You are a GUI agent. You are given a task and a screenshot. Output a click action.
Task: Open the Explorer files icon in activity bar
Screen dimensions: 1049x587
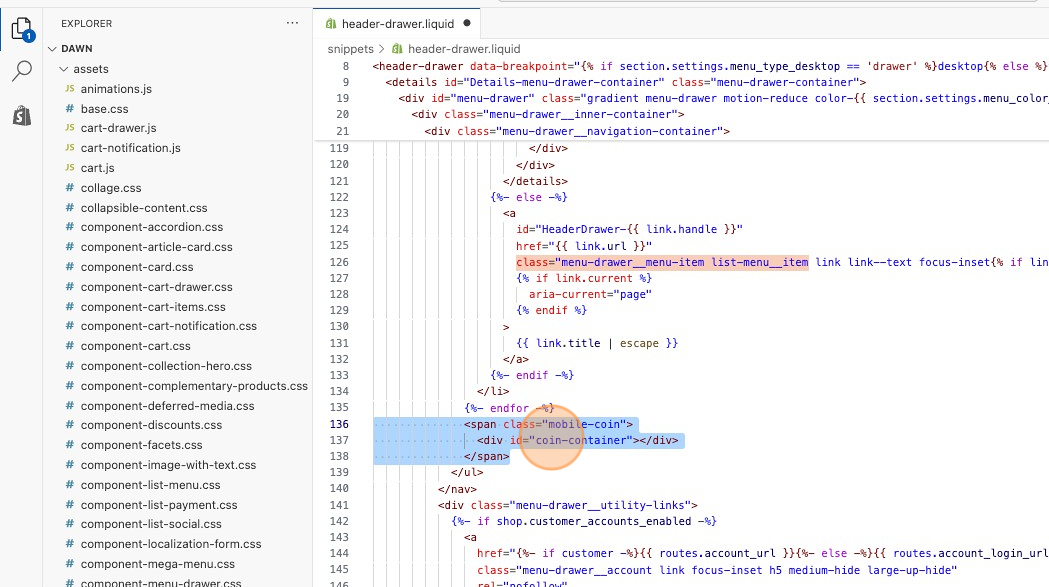pos(21,29)
